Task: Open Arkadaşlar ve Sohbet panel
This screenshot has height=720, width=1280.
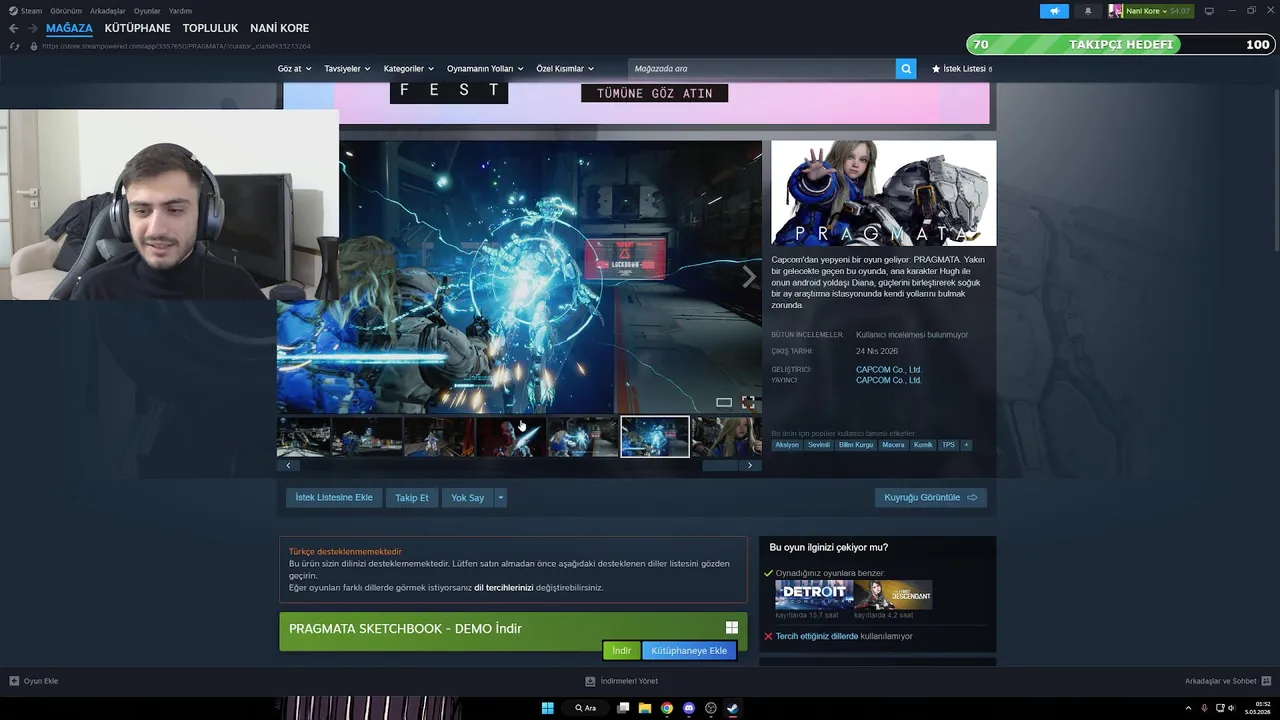Action: (1227, 681)
